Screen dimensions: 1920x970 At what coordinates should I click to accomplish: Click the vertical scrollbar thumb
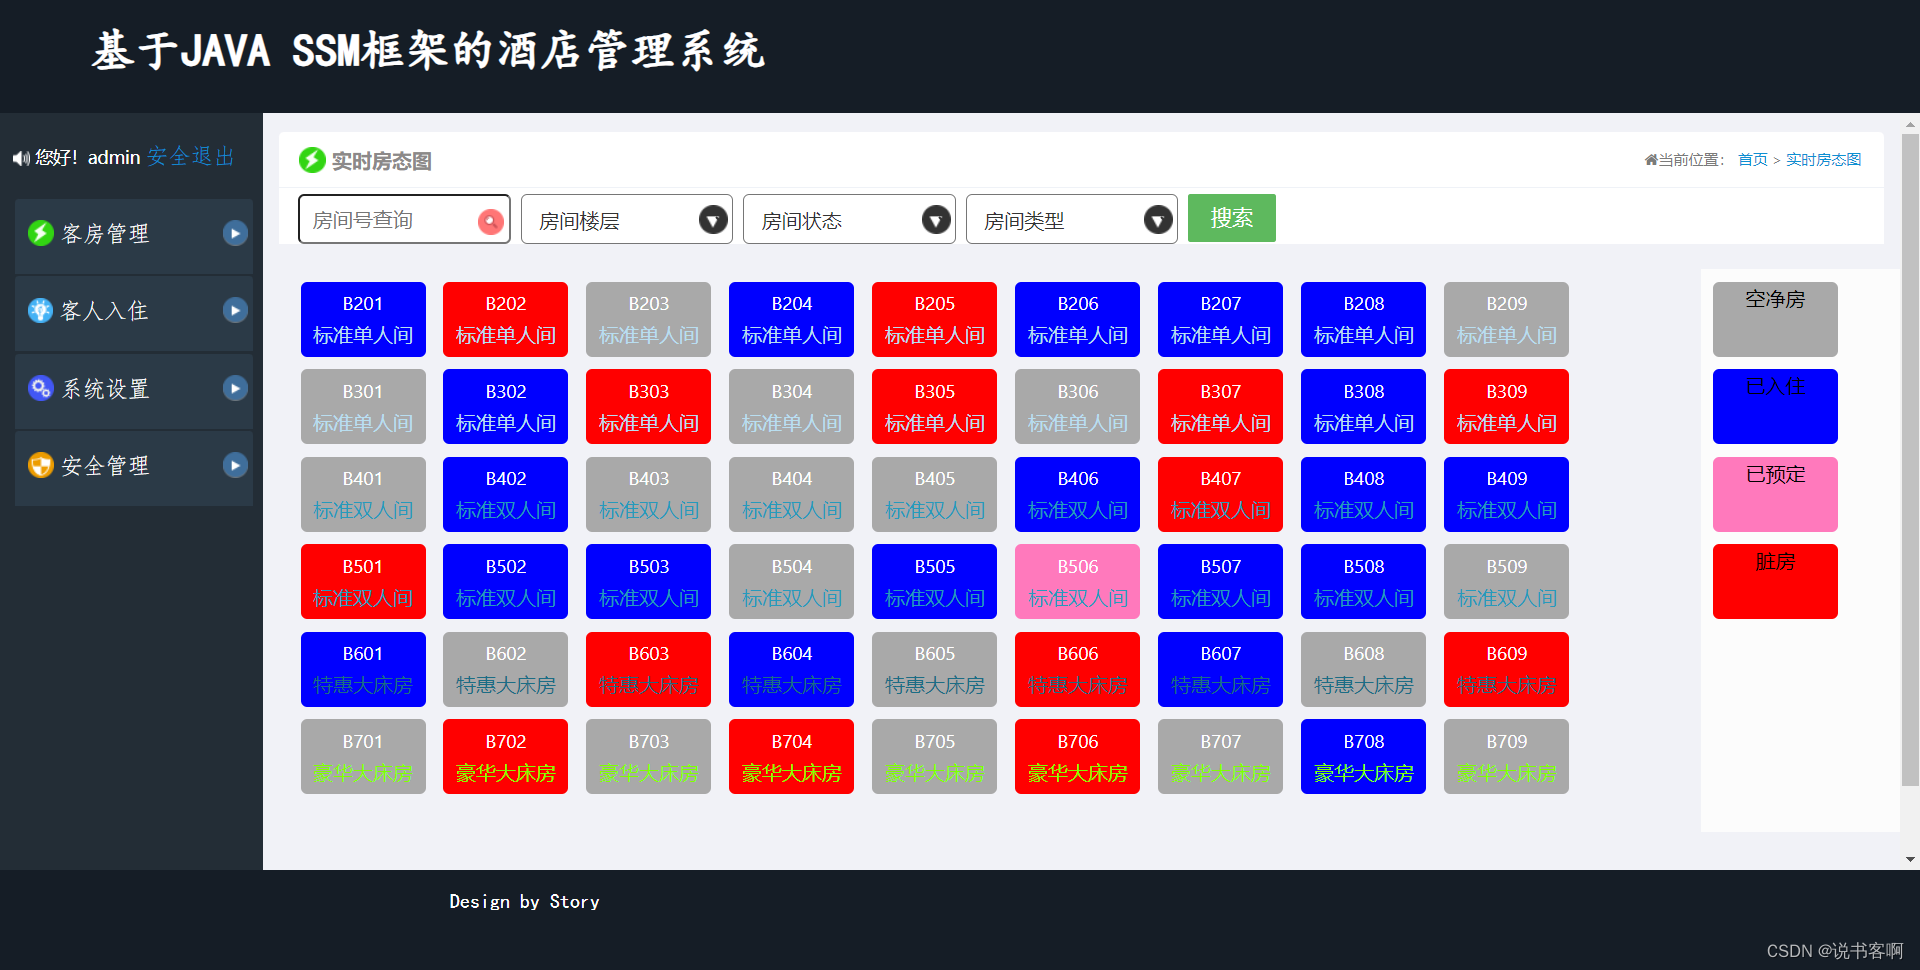pos(1910,460)
